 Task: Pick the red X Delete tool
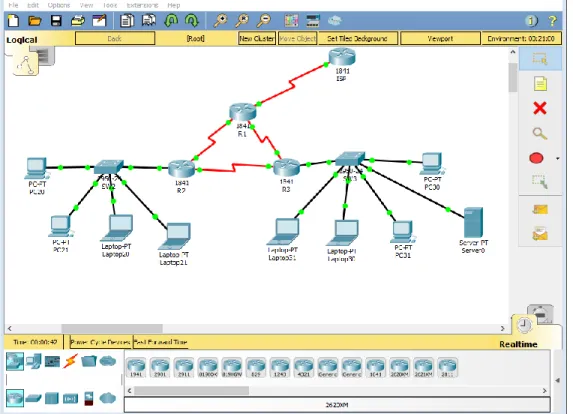point(540,108)
